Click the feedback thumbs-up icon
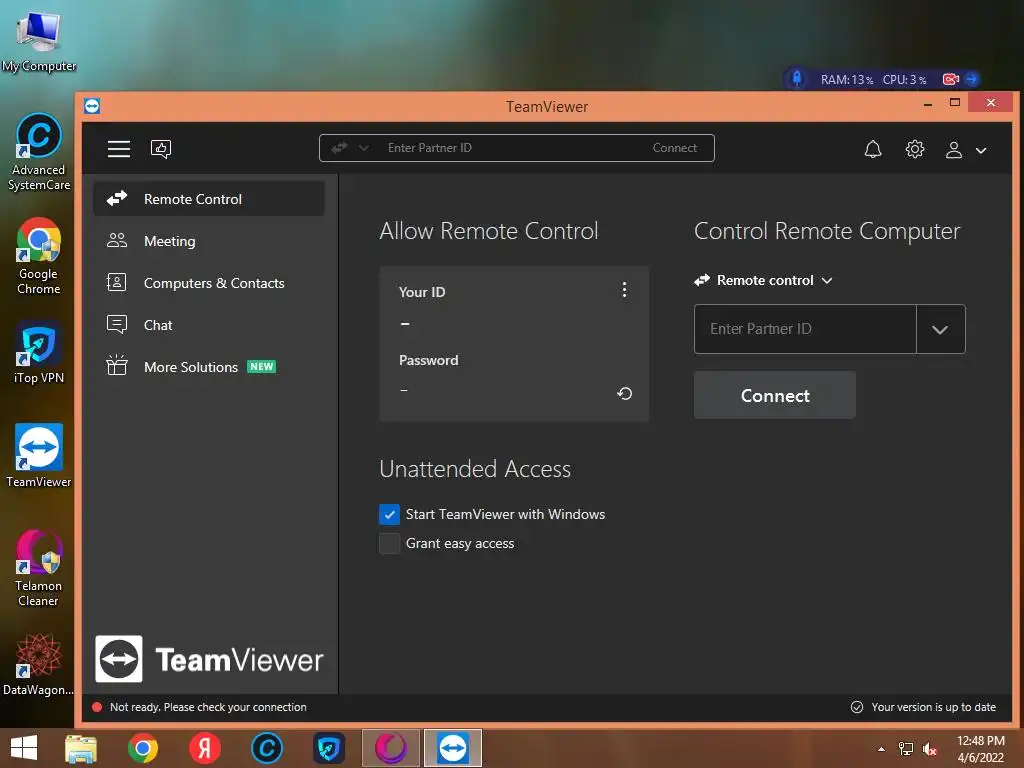Viewport: 1024px width, 768px height. (161, 149)
